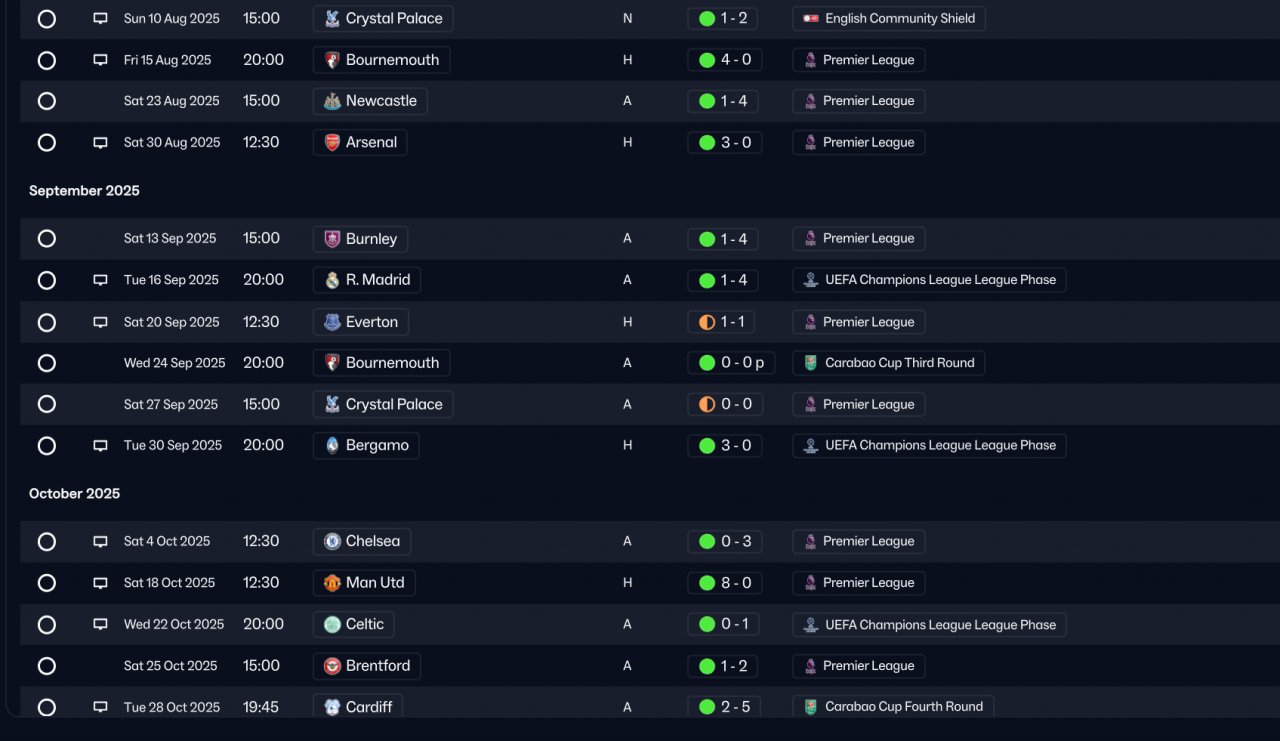The height and width of the screenshot is (741, 1280).
Task: Select the radio circle for Man Utd match
Action: pos(47,583)
